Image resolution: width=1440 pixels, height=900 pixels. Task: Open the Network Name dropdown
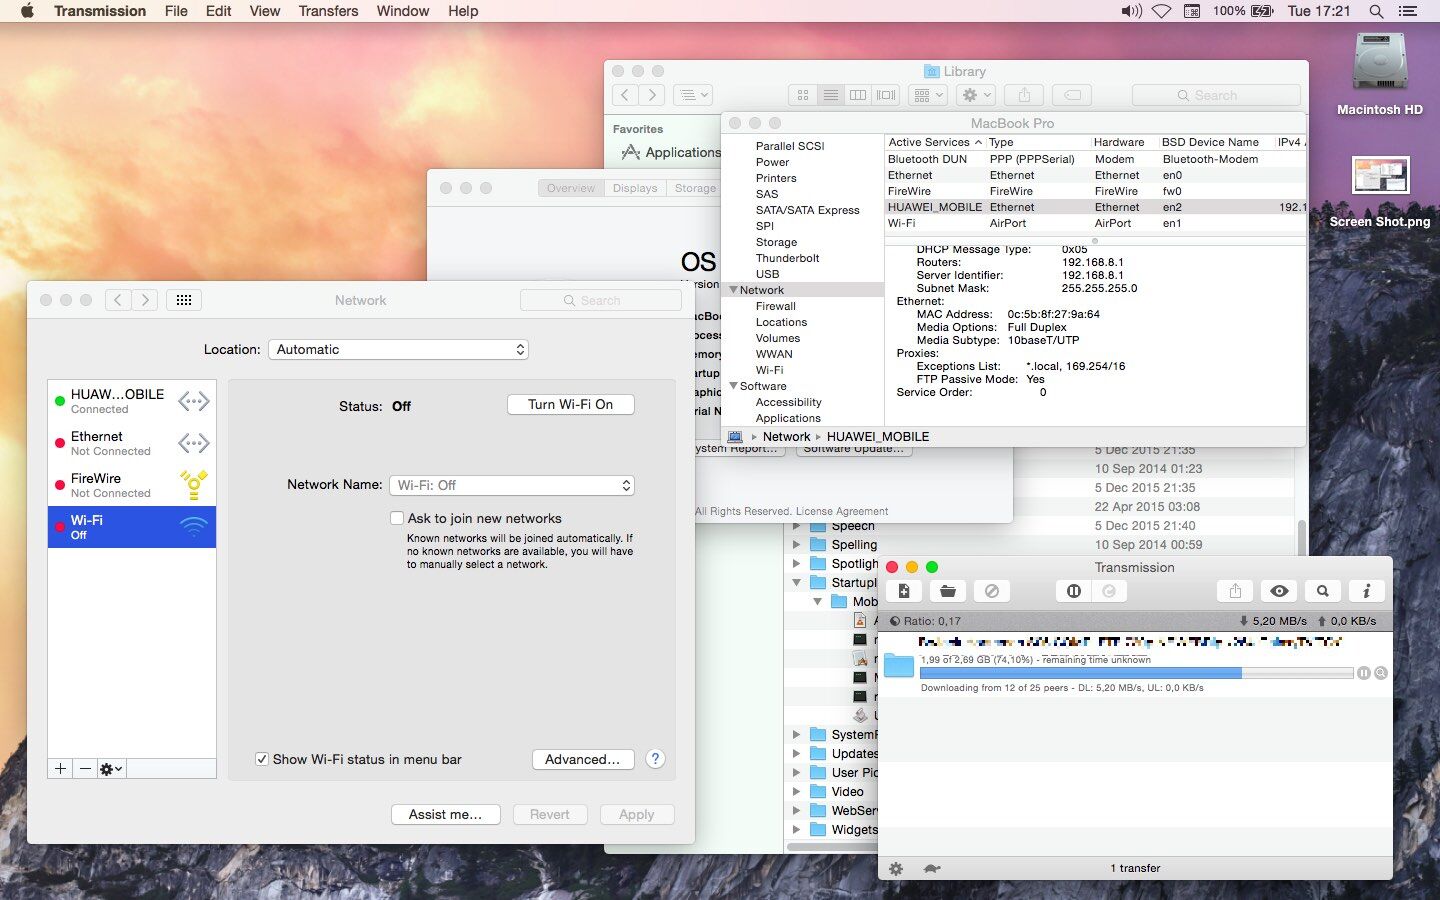(511, 485)
